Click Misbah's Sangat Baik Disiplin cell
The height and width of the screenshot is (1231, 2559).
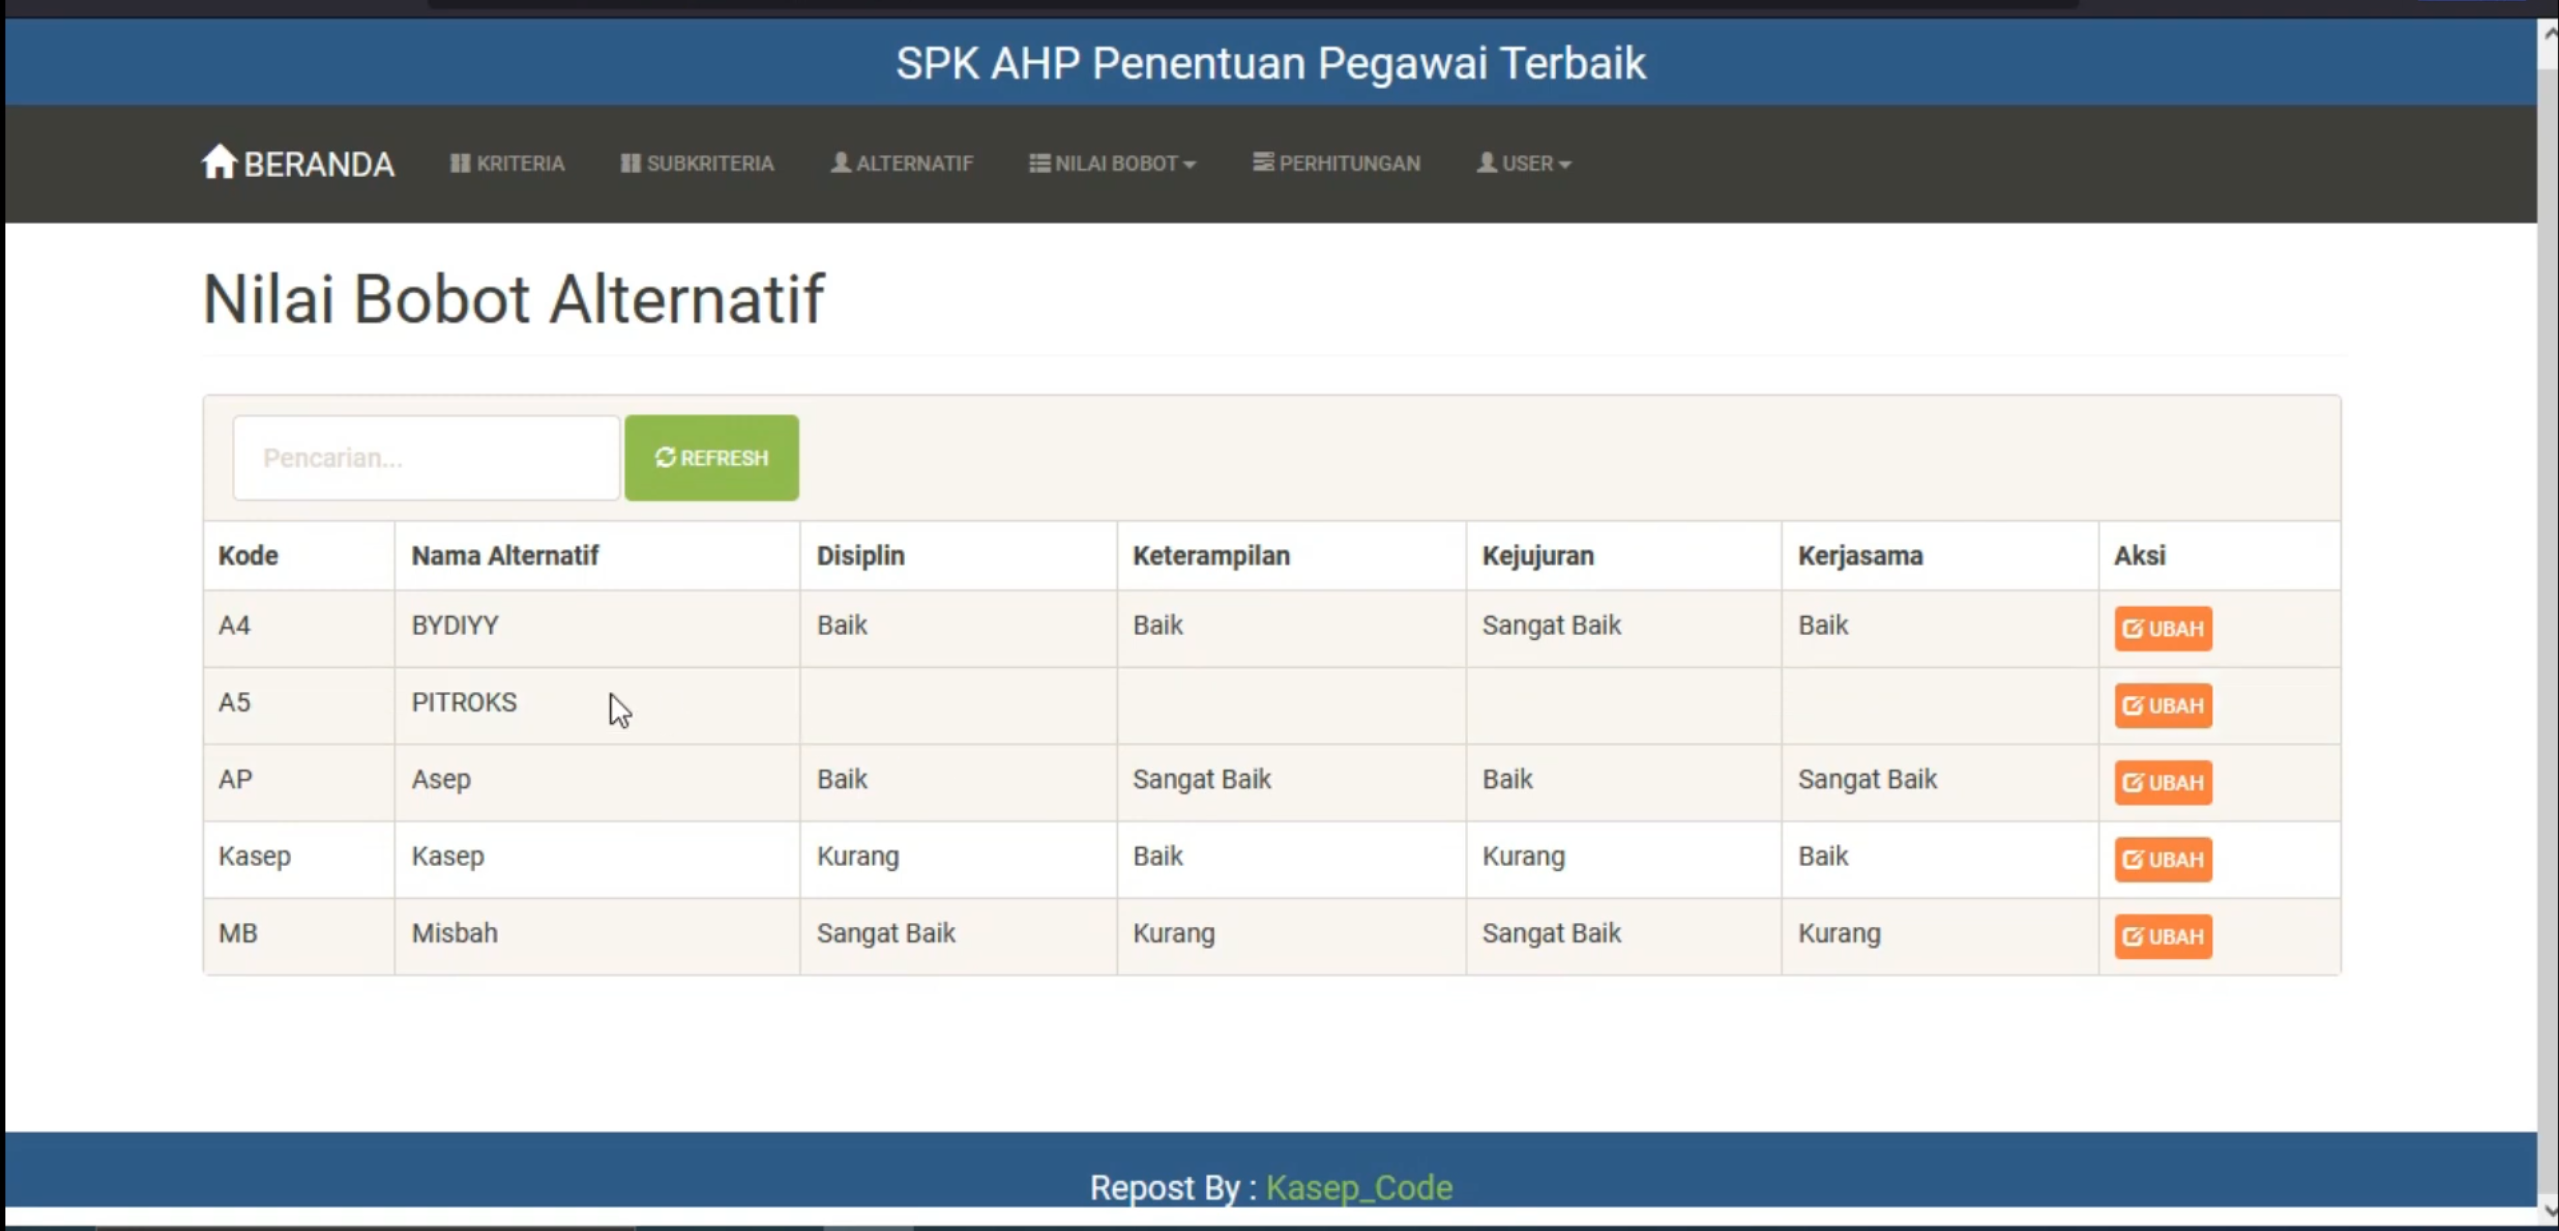tap(958, 936)
